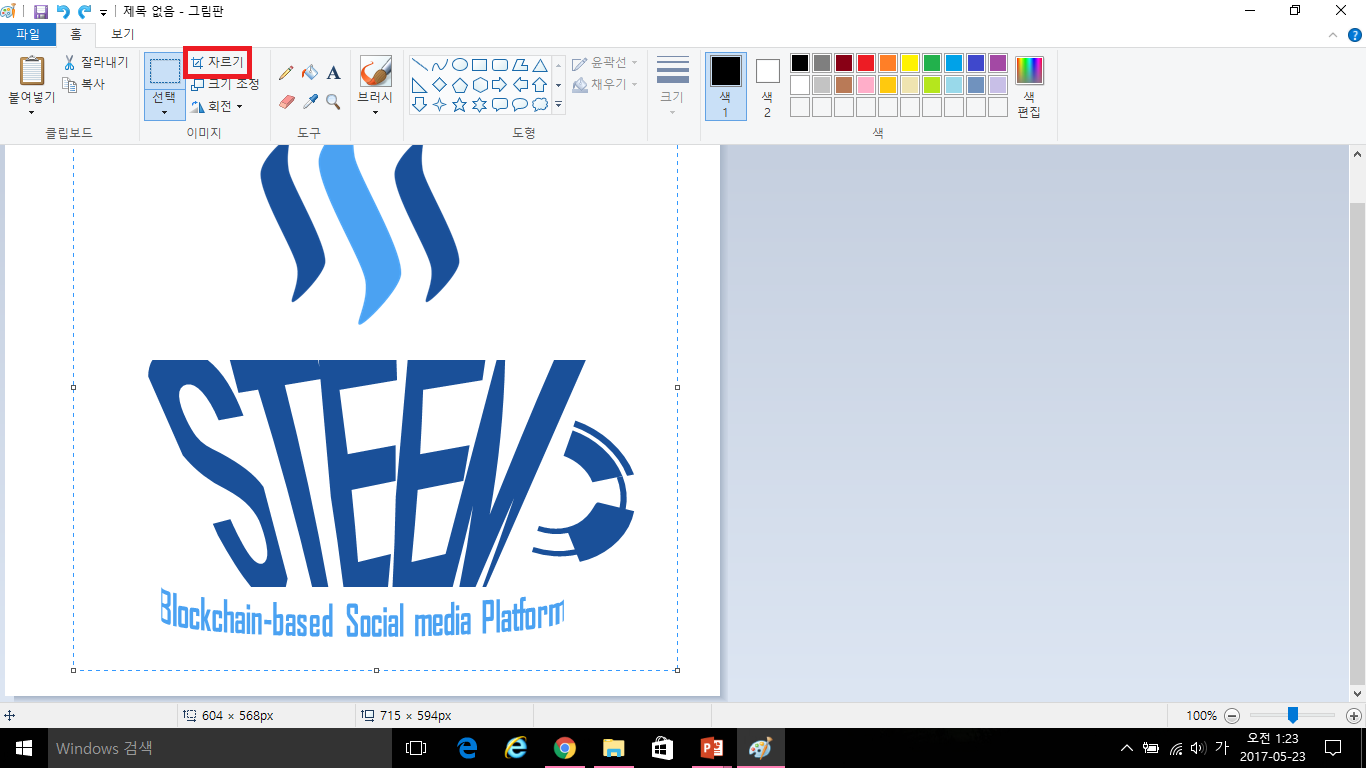Click the zoom slider handle
This screenshot has height=768, width=1366.
(x=1293, y=715)
